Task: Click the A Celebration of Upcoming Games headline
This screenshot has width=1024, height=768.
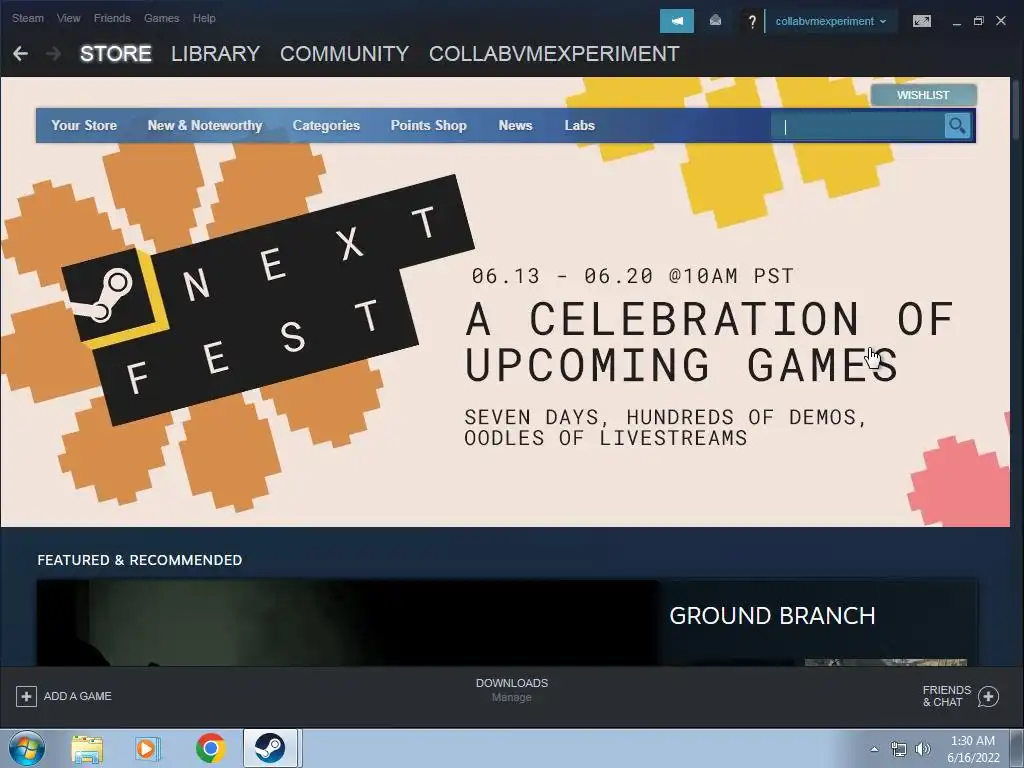Action: coord(709,342)
